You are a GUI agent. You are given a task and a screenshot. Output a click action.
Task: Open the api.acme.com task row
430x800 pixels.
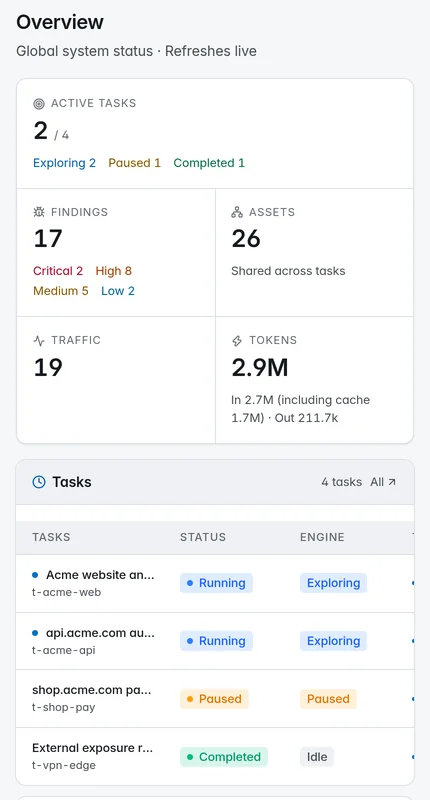click(x=215, y=641)
